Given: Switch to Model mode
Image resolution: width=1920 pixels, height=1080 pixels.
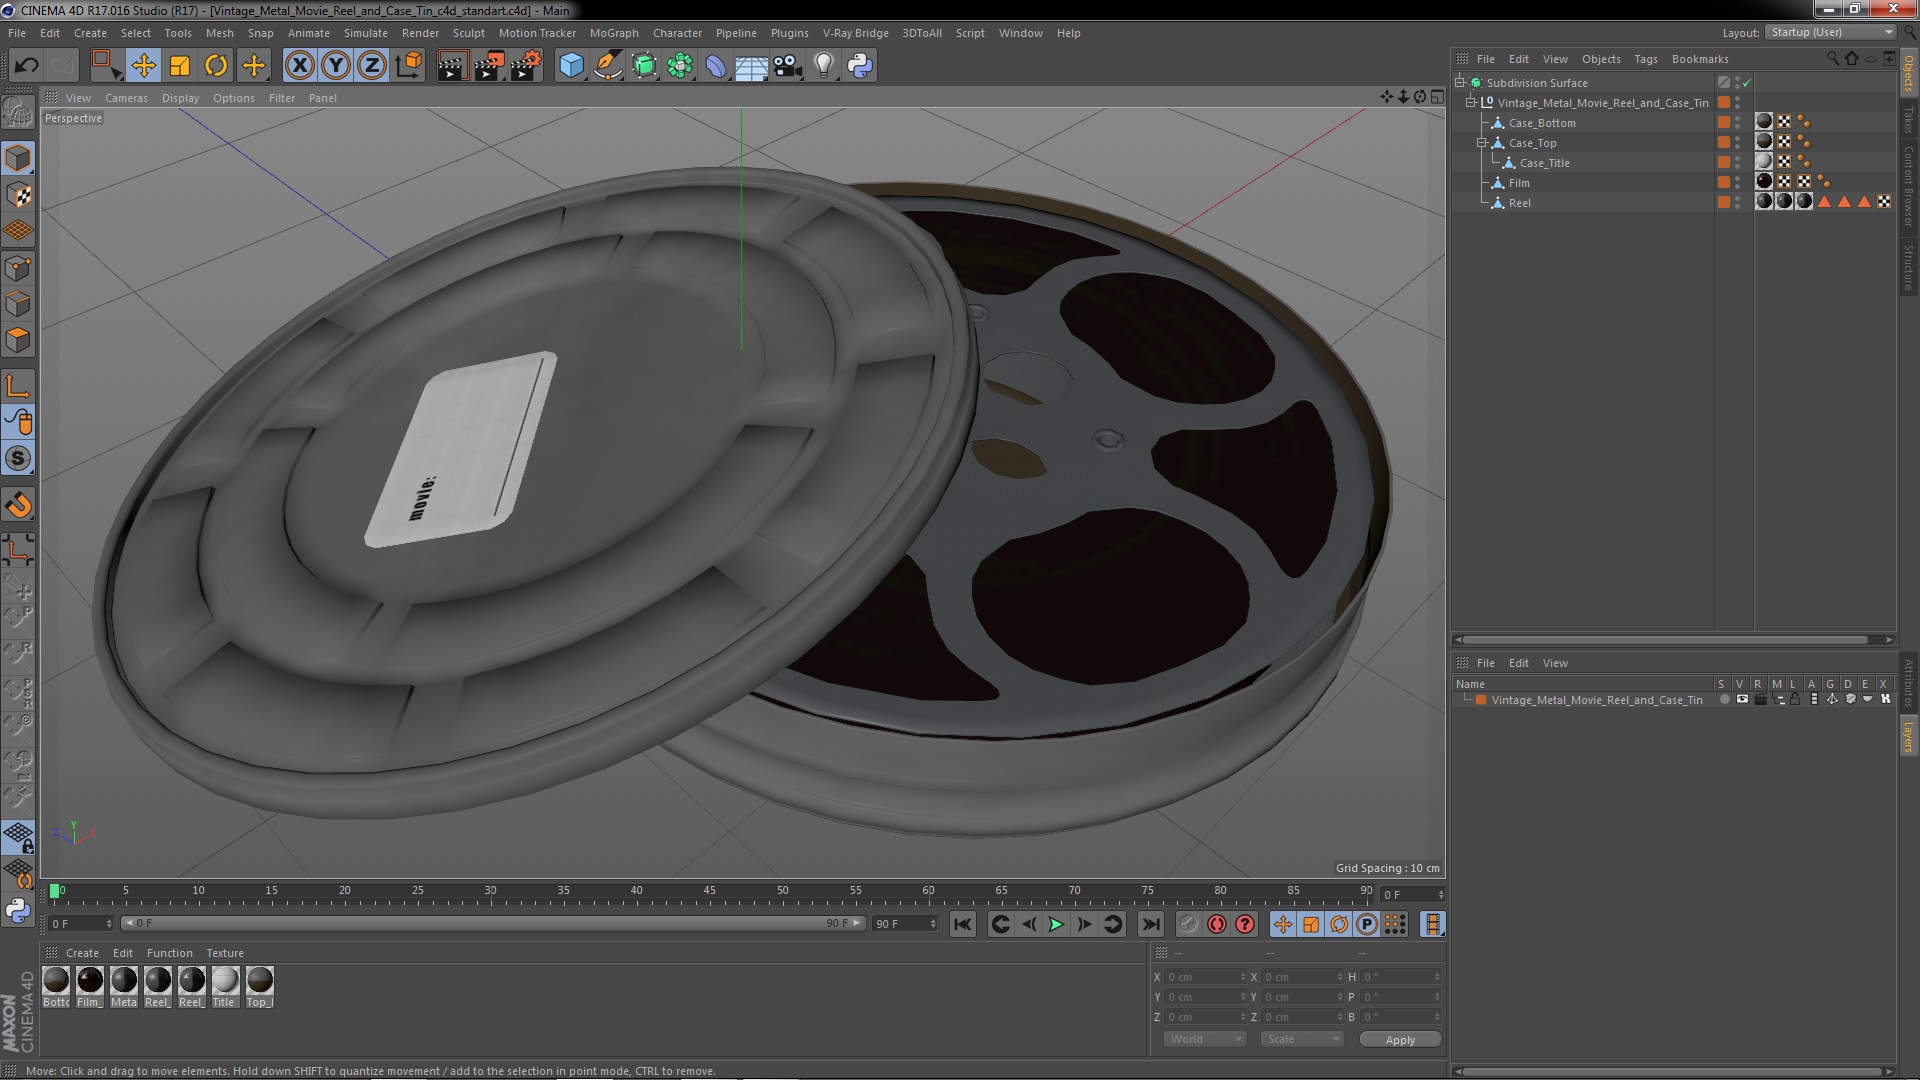Looking at the screenshot, I should pos(18,158).
